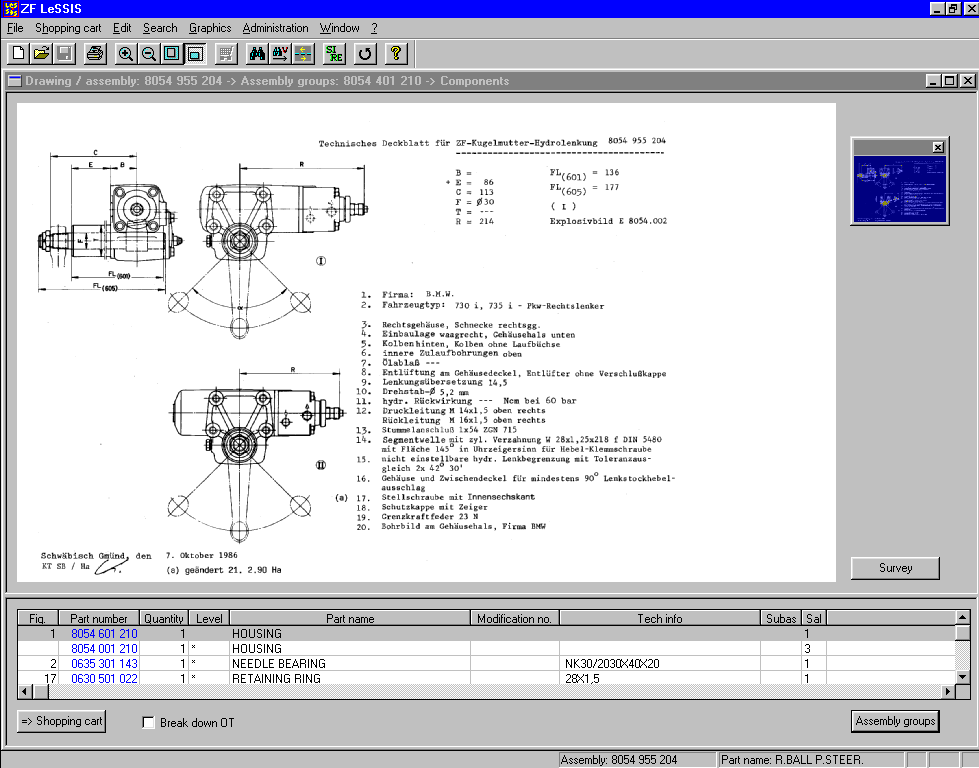979x768 pixels.
Task: Maximize the drawing / assembly child window
Action: [950, 81]
